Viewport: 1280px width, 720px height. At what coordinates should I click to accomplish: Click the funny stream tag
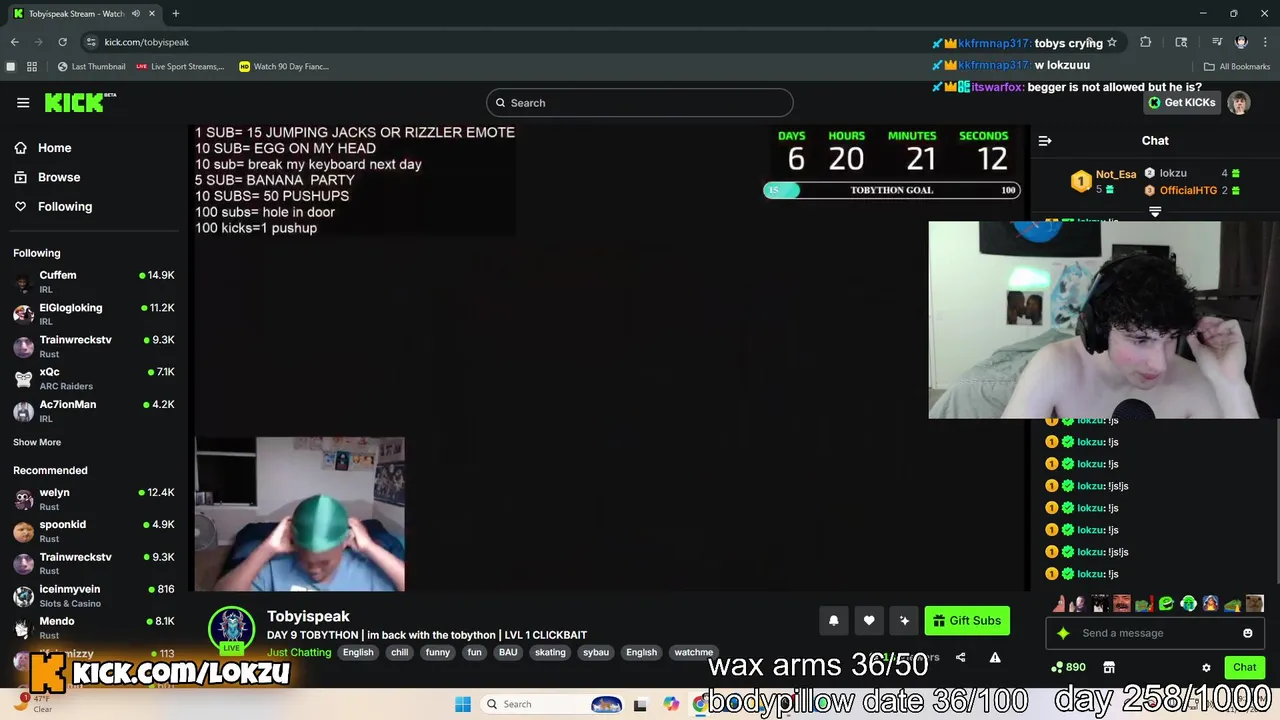pos(438,653)
